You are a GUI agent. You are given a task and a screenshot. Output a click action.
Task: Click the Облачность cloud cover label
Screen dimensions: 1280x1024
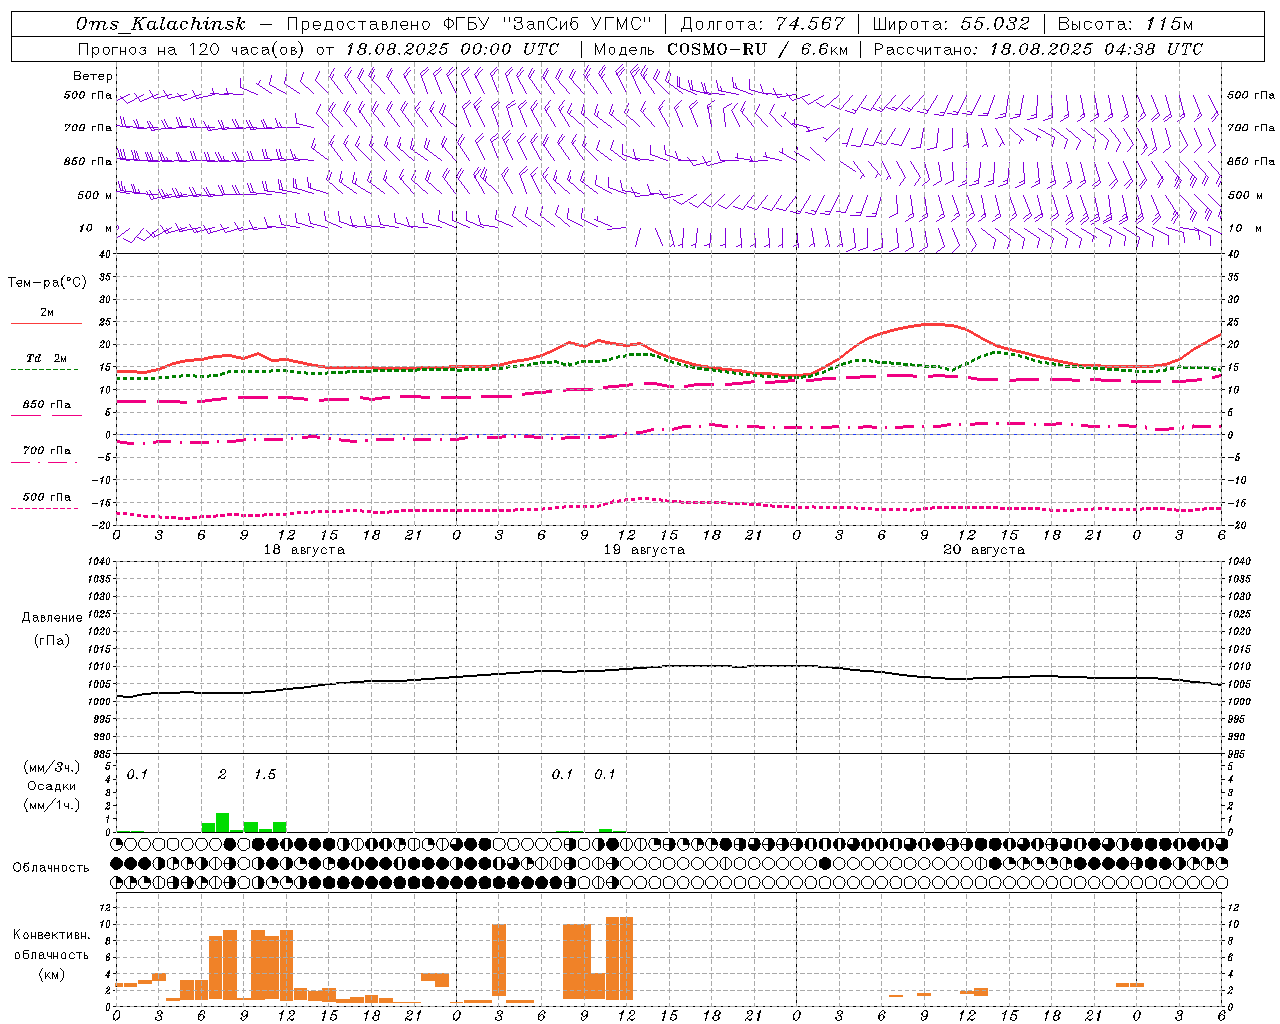tap(51, 867)
